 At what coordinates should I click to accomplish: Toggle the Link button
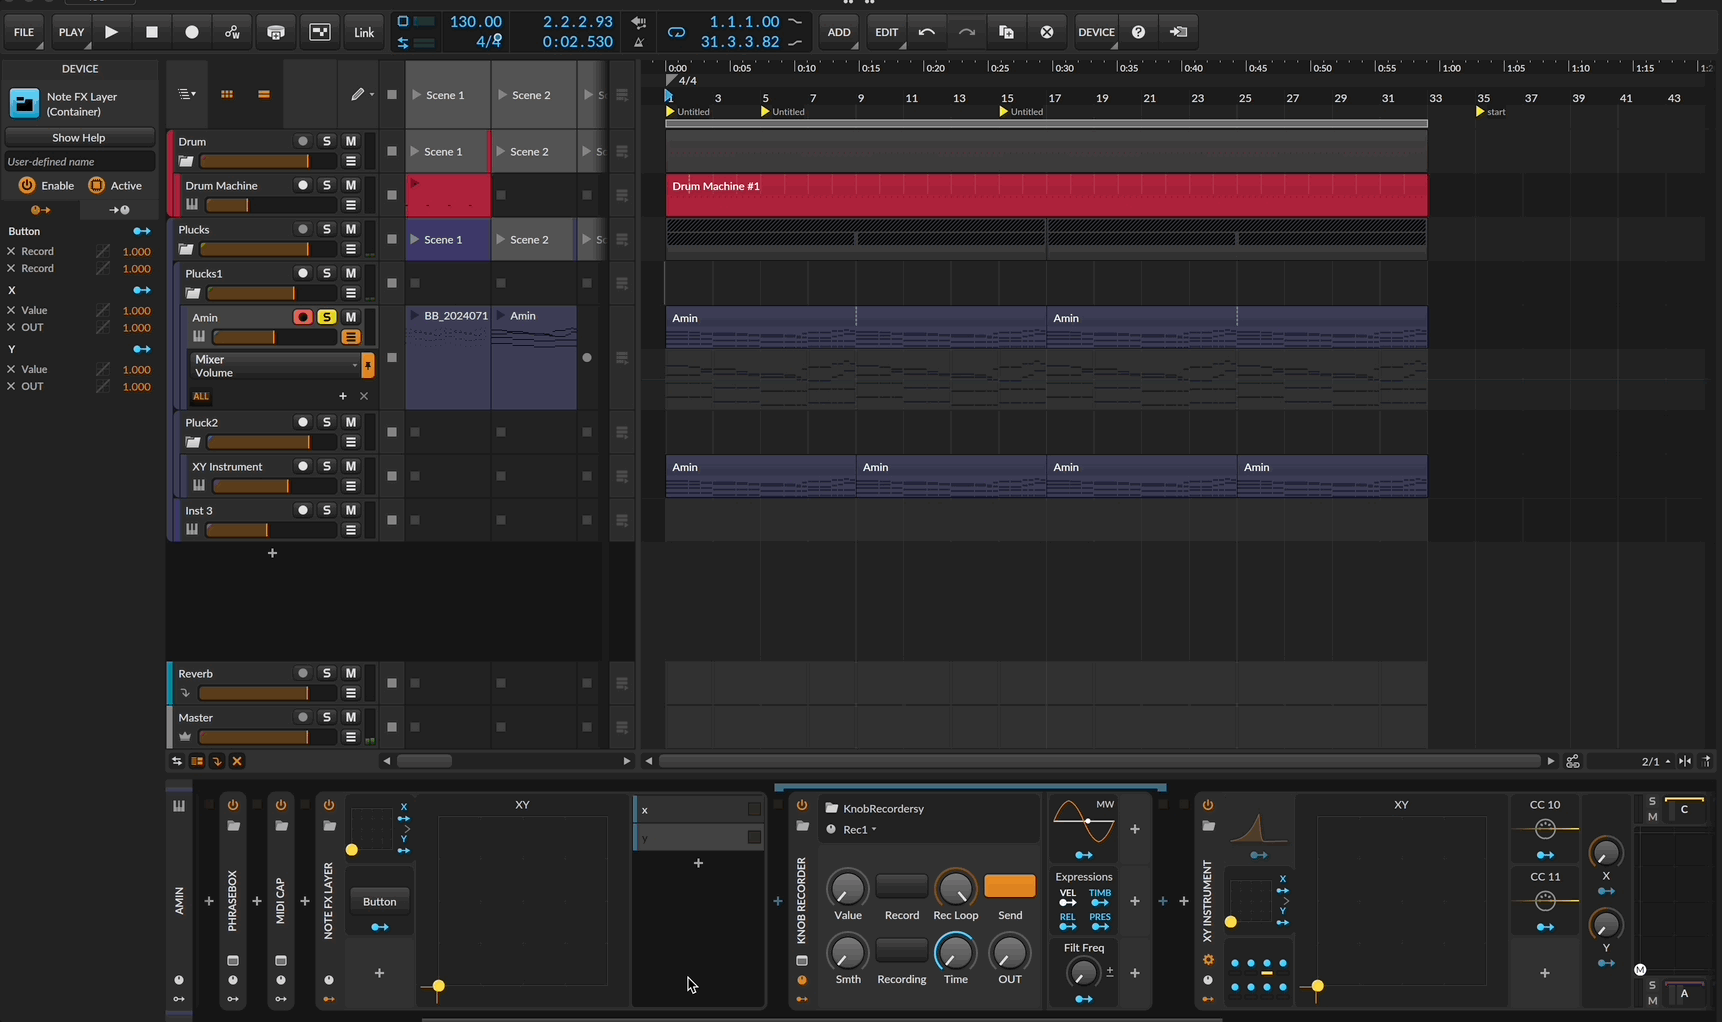coord(364,32)
